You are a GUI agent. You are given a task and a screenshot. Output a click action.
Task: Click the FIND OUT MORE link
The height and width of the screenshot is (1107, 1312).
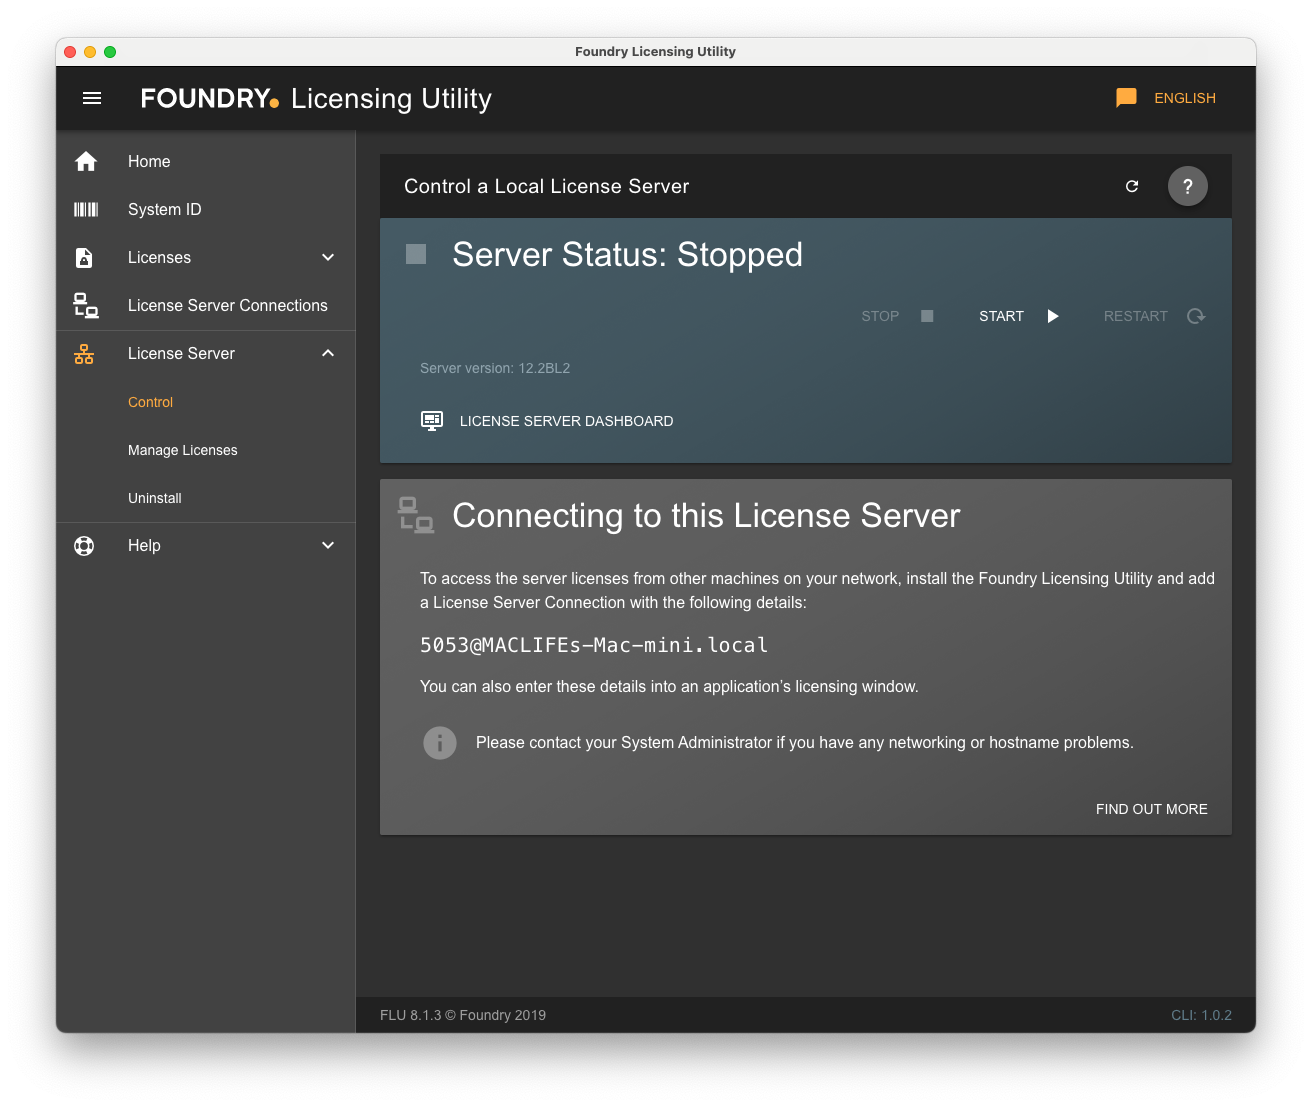pyautogui.click(x=1151, y=809)
